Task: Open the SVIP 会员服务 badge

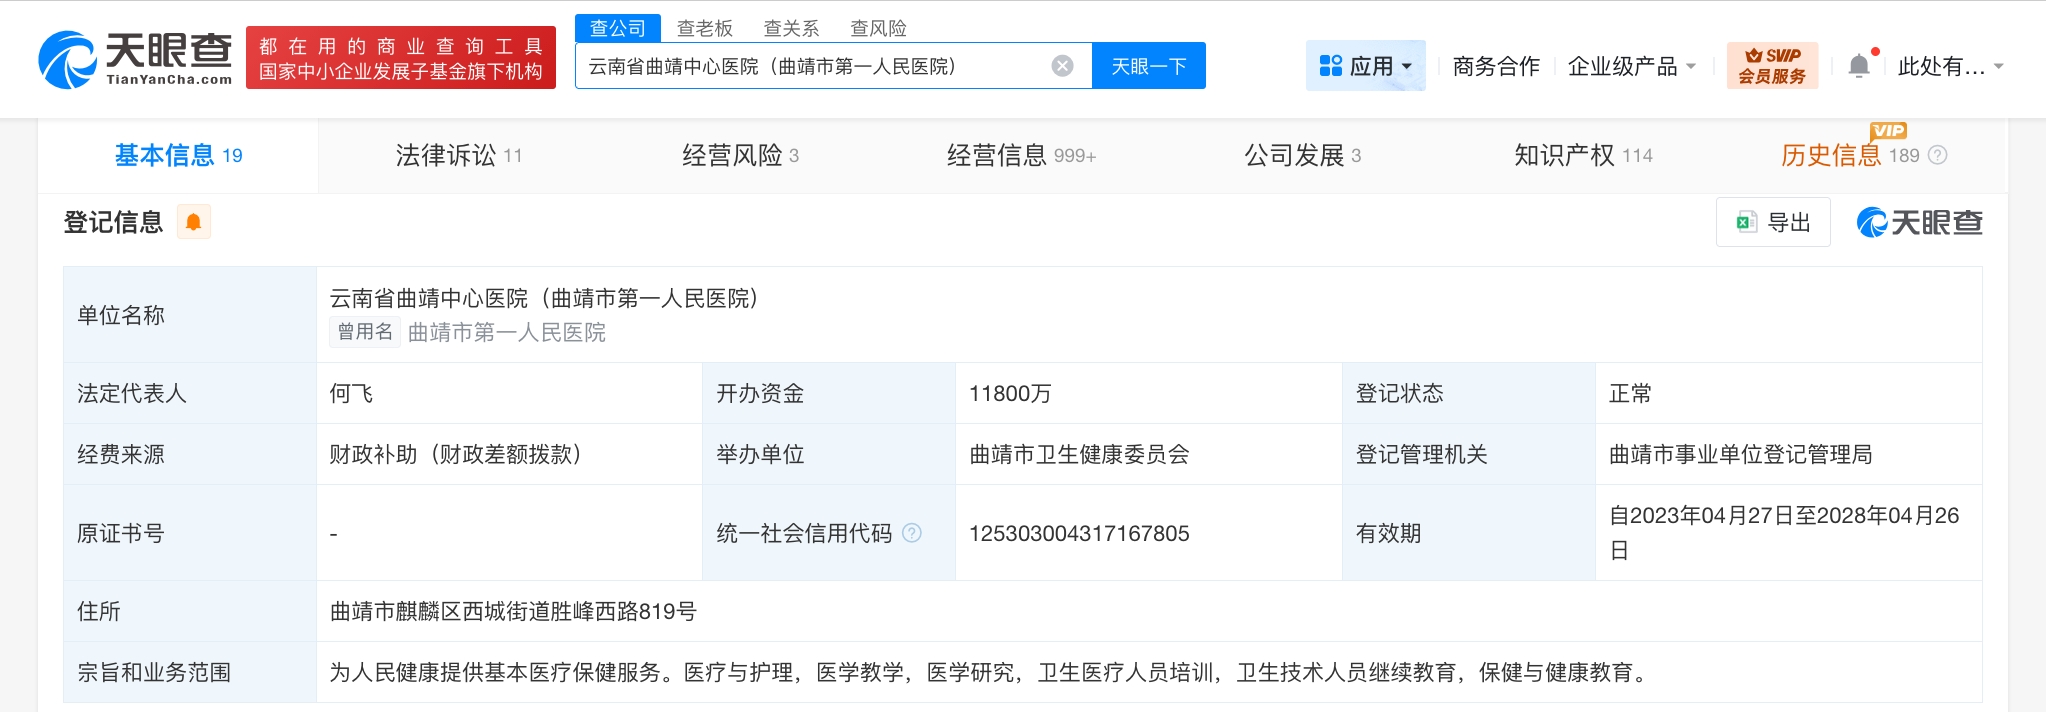Action: 1772,66
